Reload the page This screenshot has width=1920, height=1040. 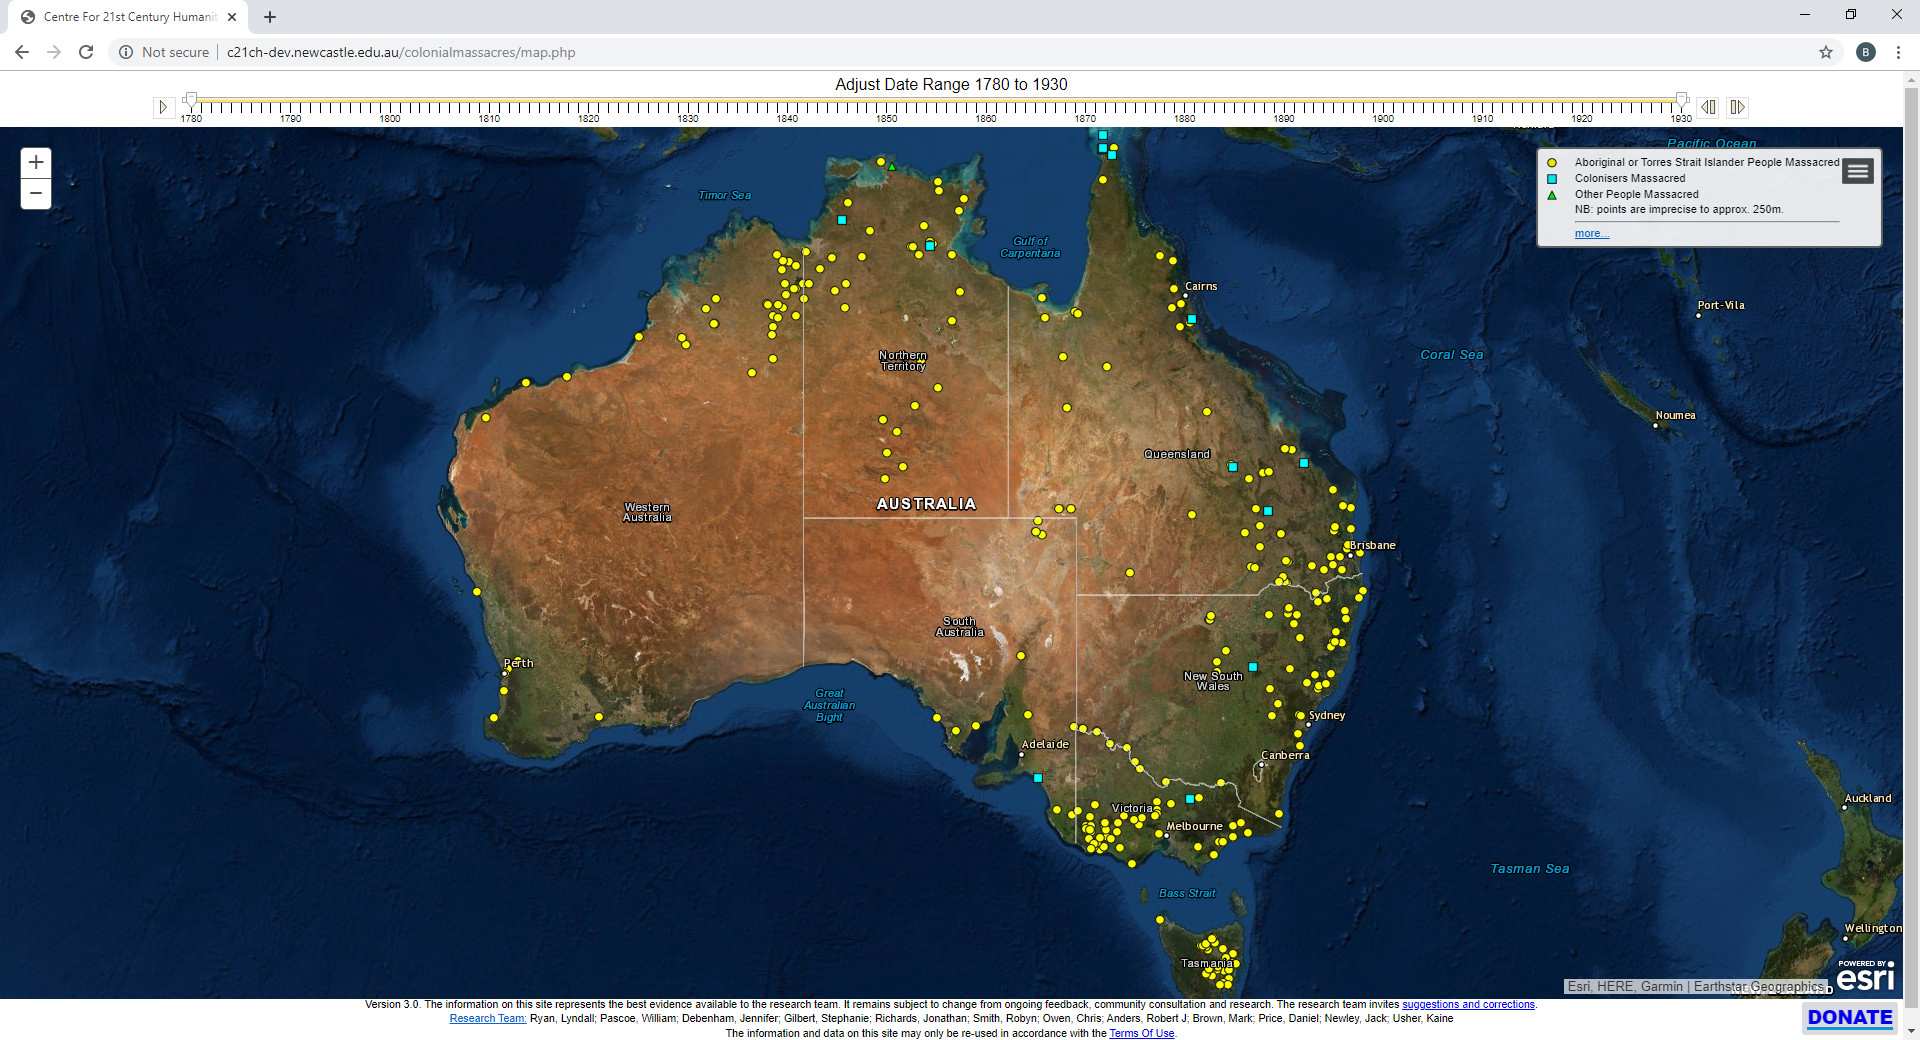86,52
